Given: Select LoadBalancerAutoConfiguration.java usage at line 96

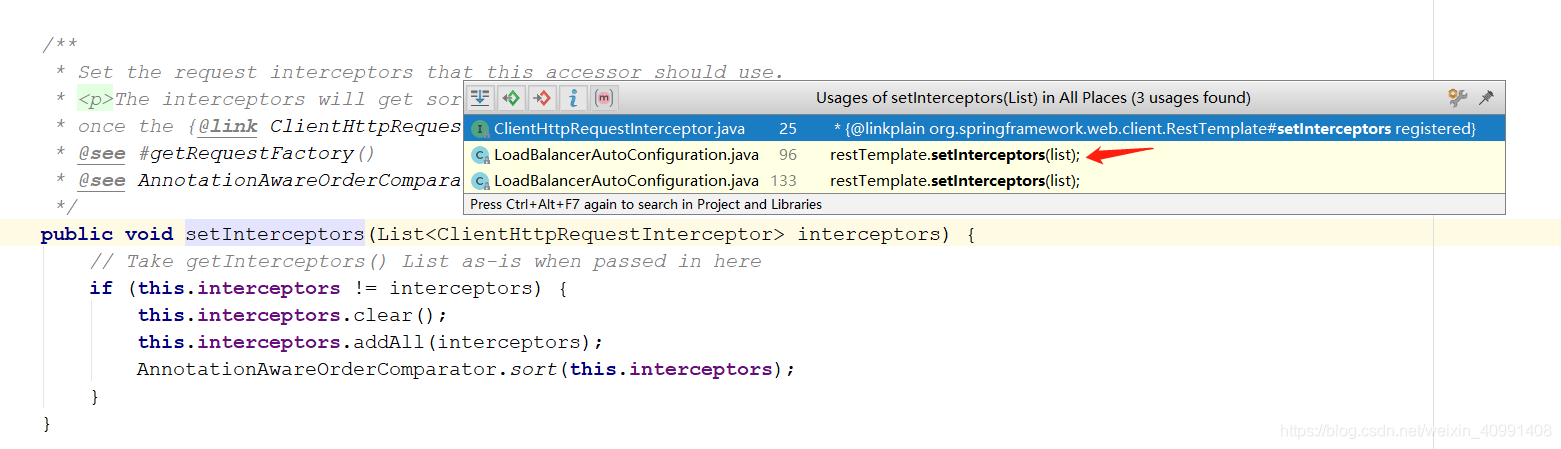Looking at the screenshot, I should 984,155.
